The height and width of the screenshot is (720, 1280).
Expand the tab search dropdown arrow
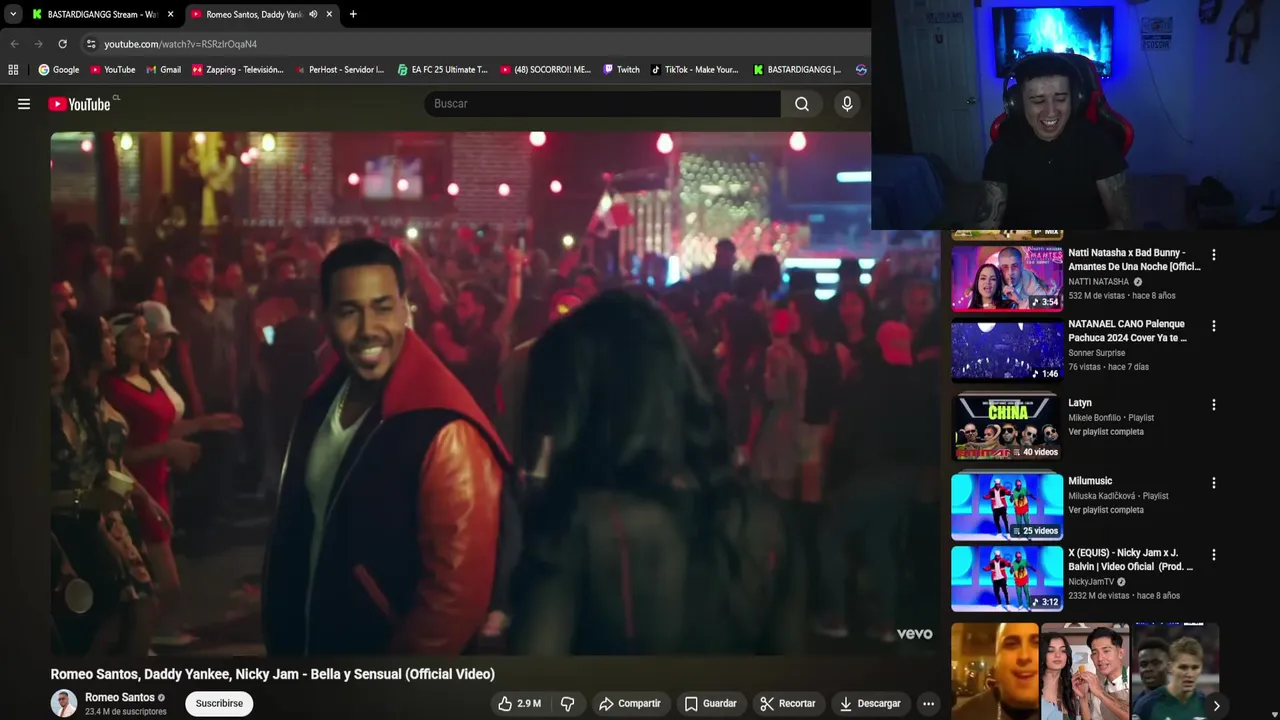pos(13,14)
